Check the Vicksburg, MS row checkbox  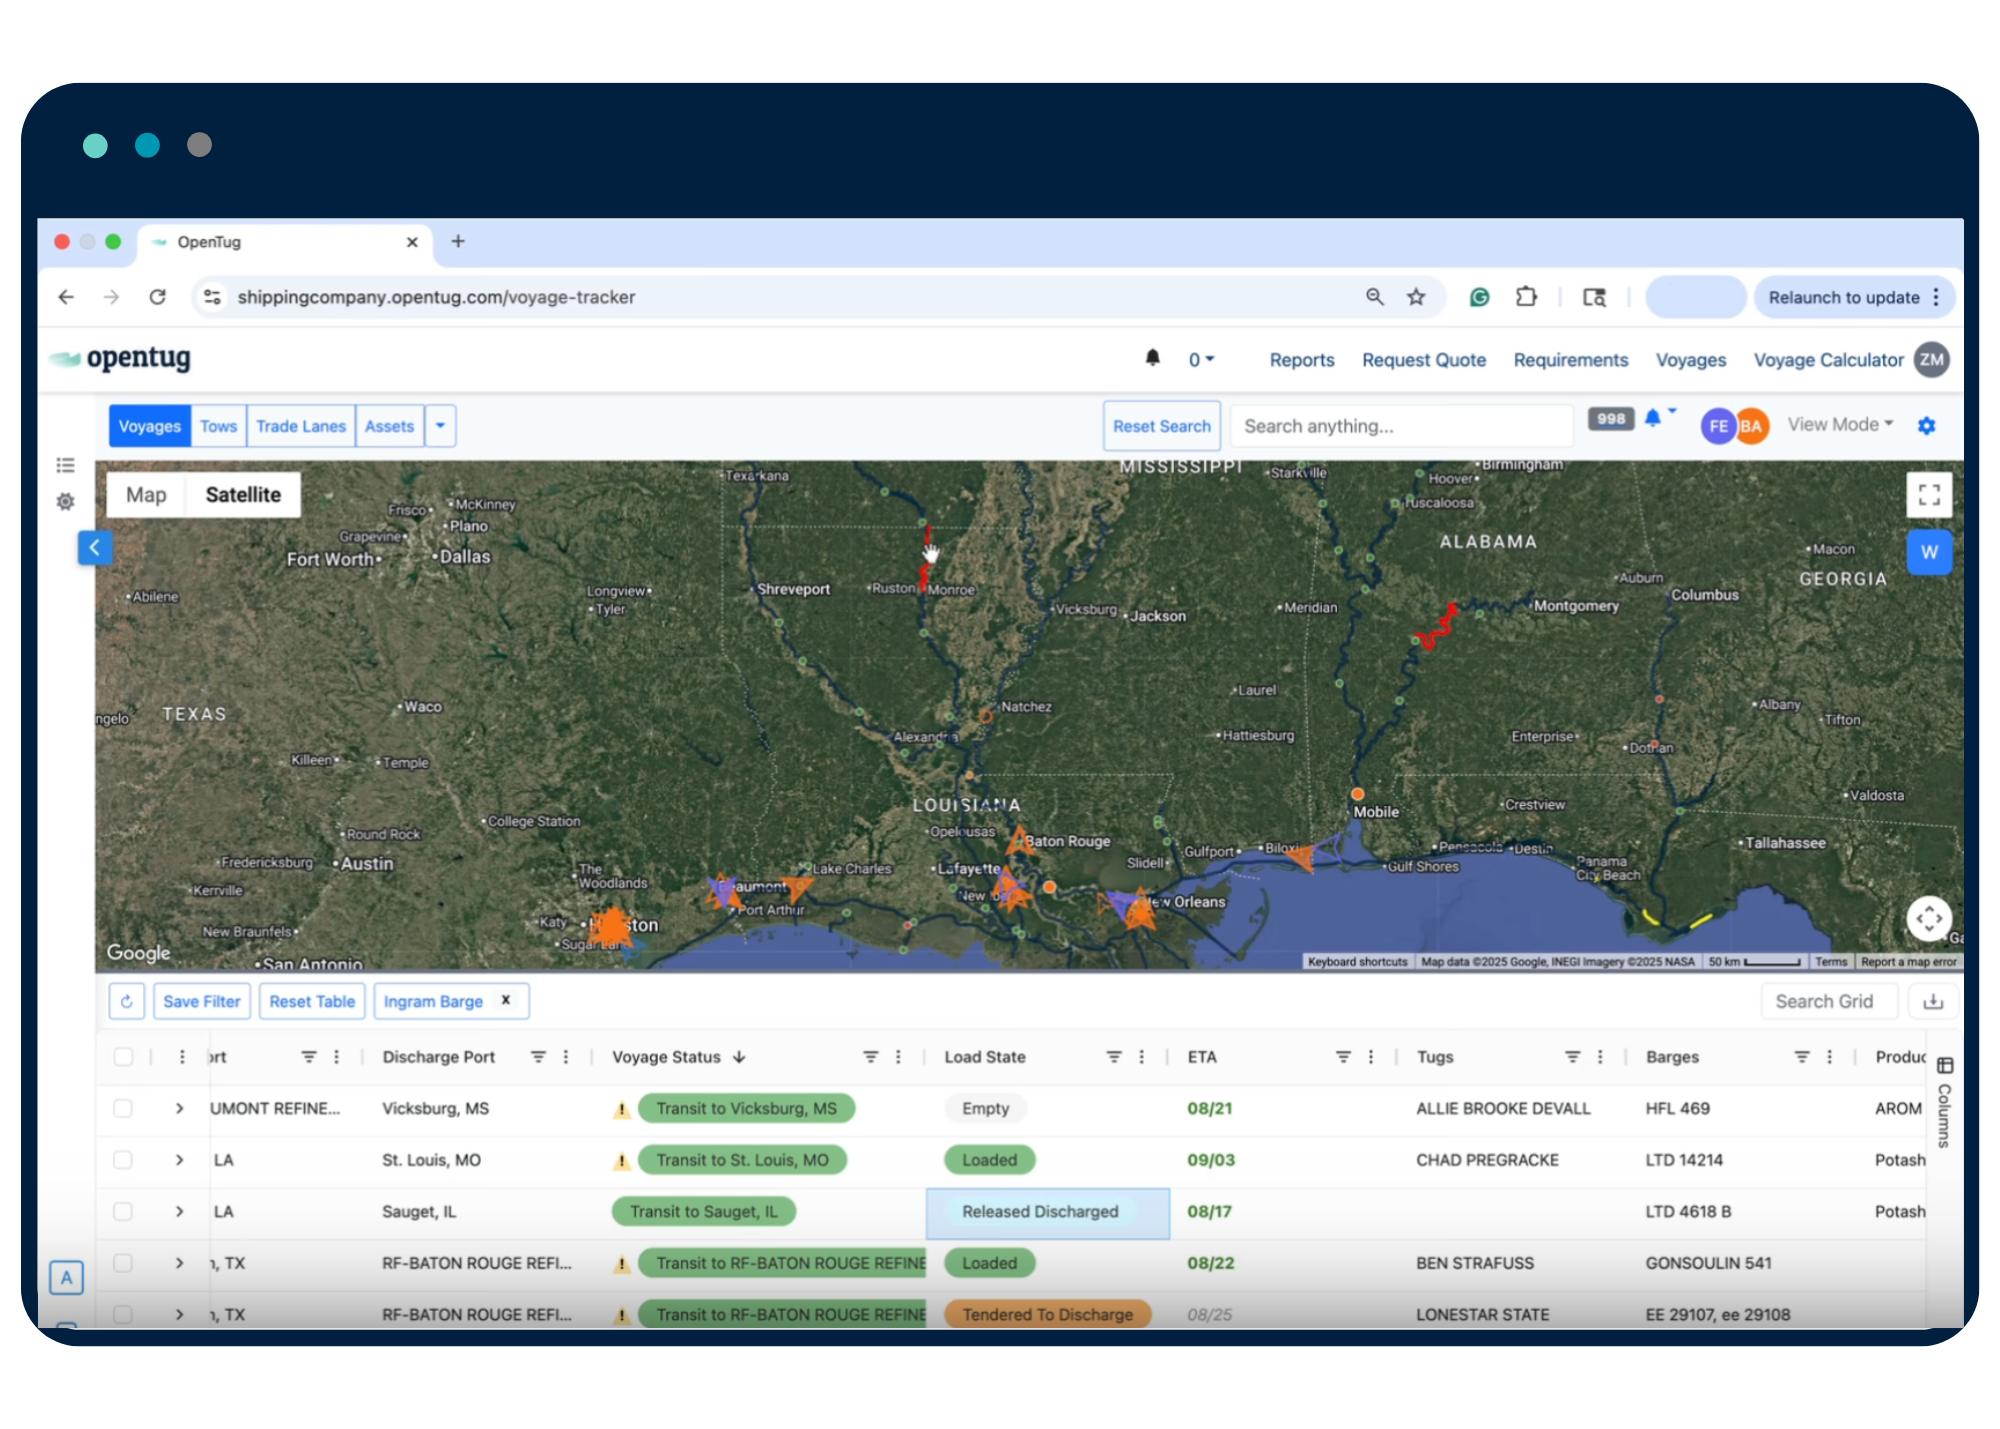[123, 1108]
